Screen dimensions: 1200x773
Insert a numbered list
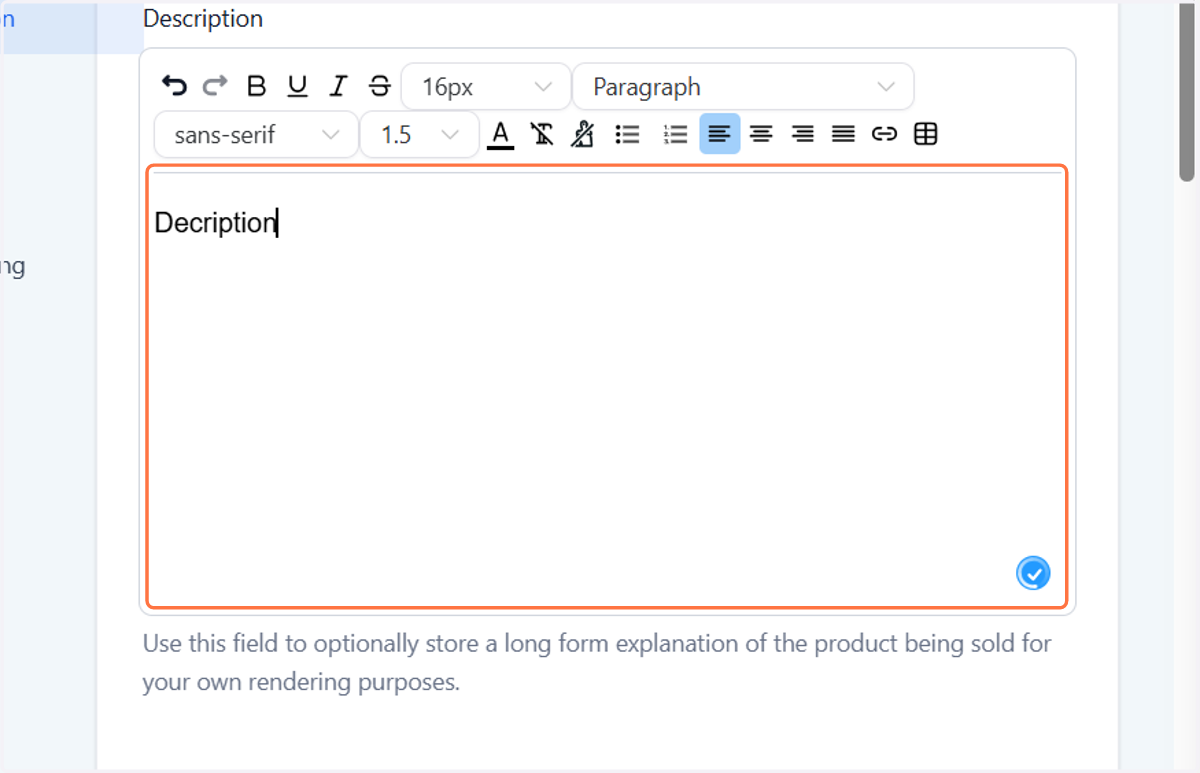[x=676, y=134]
